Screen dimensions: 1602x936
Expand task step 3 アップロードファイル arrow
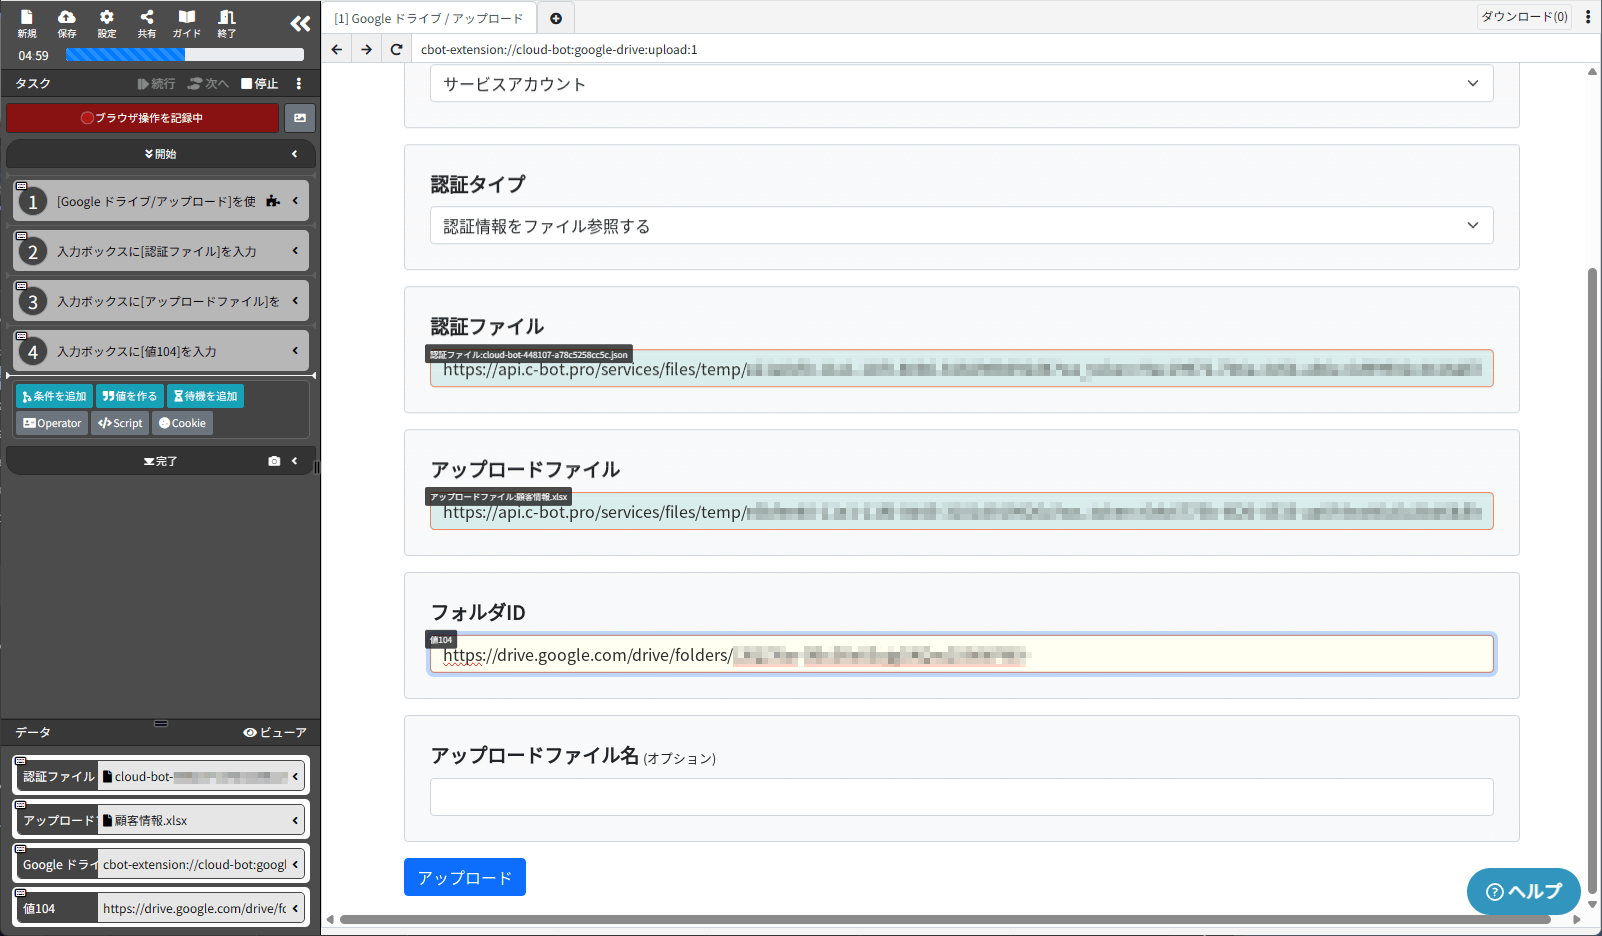coord(295,301)
